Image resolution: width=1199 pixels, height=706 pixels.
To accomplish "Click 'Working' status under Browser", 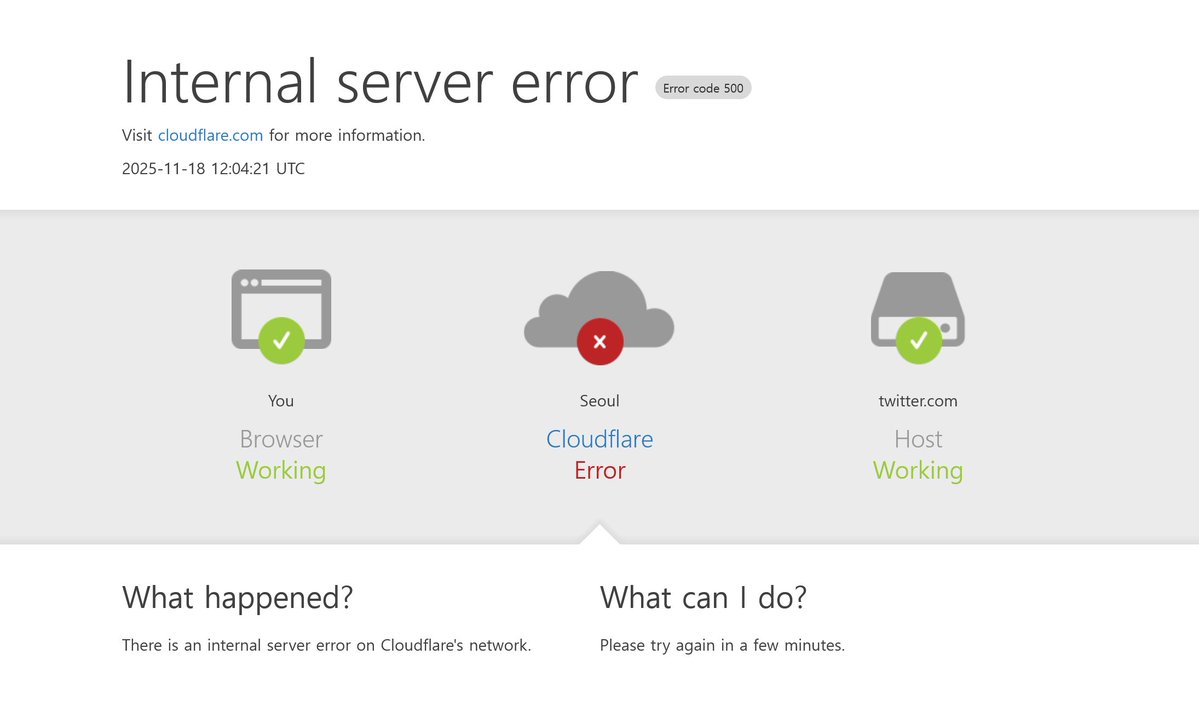I will pos(281,470).
